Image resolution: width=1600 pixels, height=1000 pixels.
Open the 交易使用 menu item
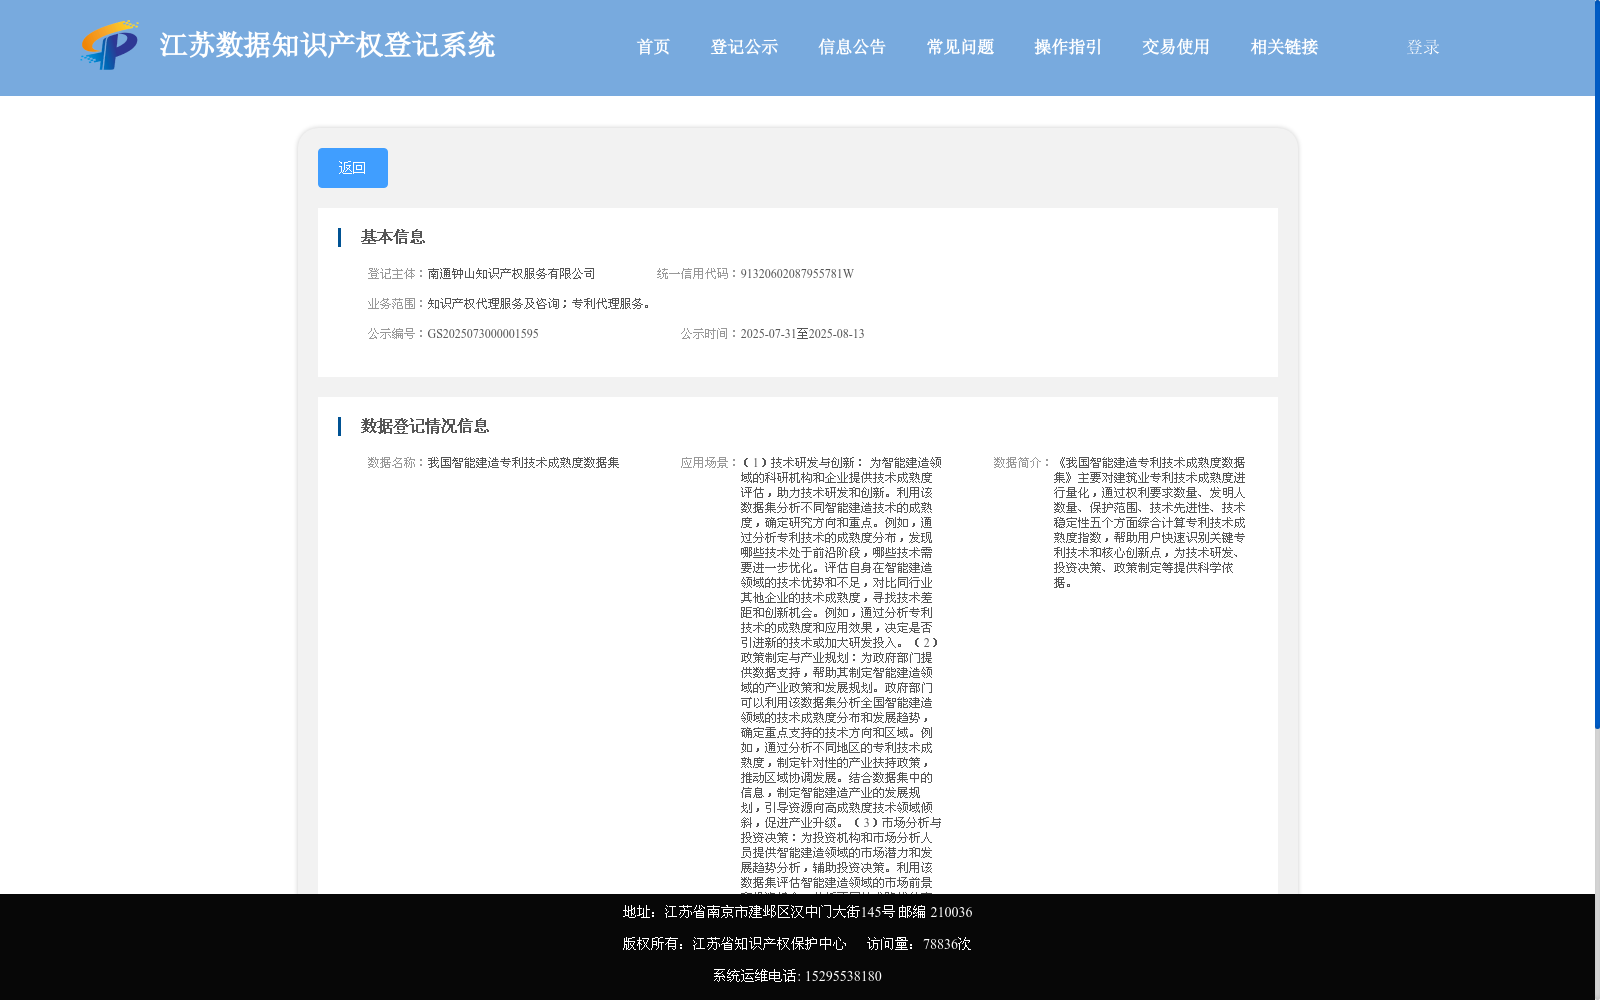[x=1176, y=47]
